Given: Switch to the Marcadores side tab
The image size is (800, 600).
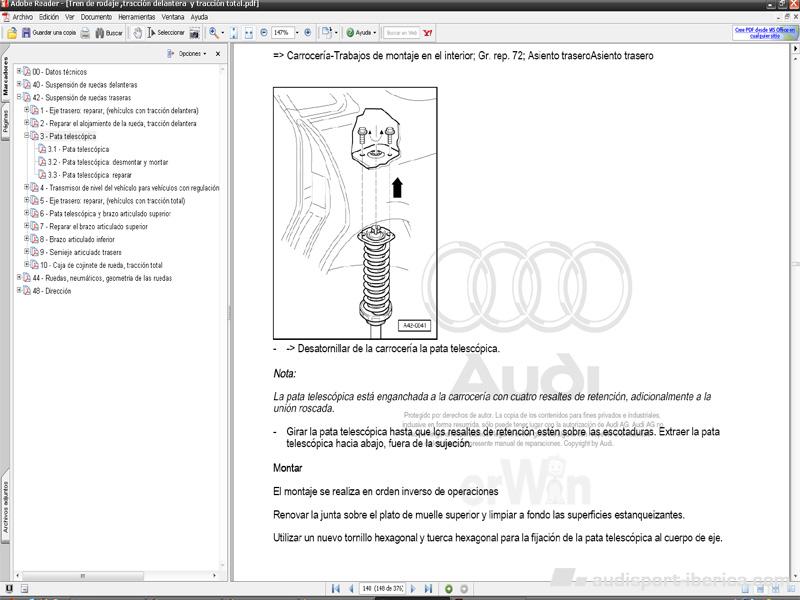Looking at the screenshot, I should click(x=5, y=76).
